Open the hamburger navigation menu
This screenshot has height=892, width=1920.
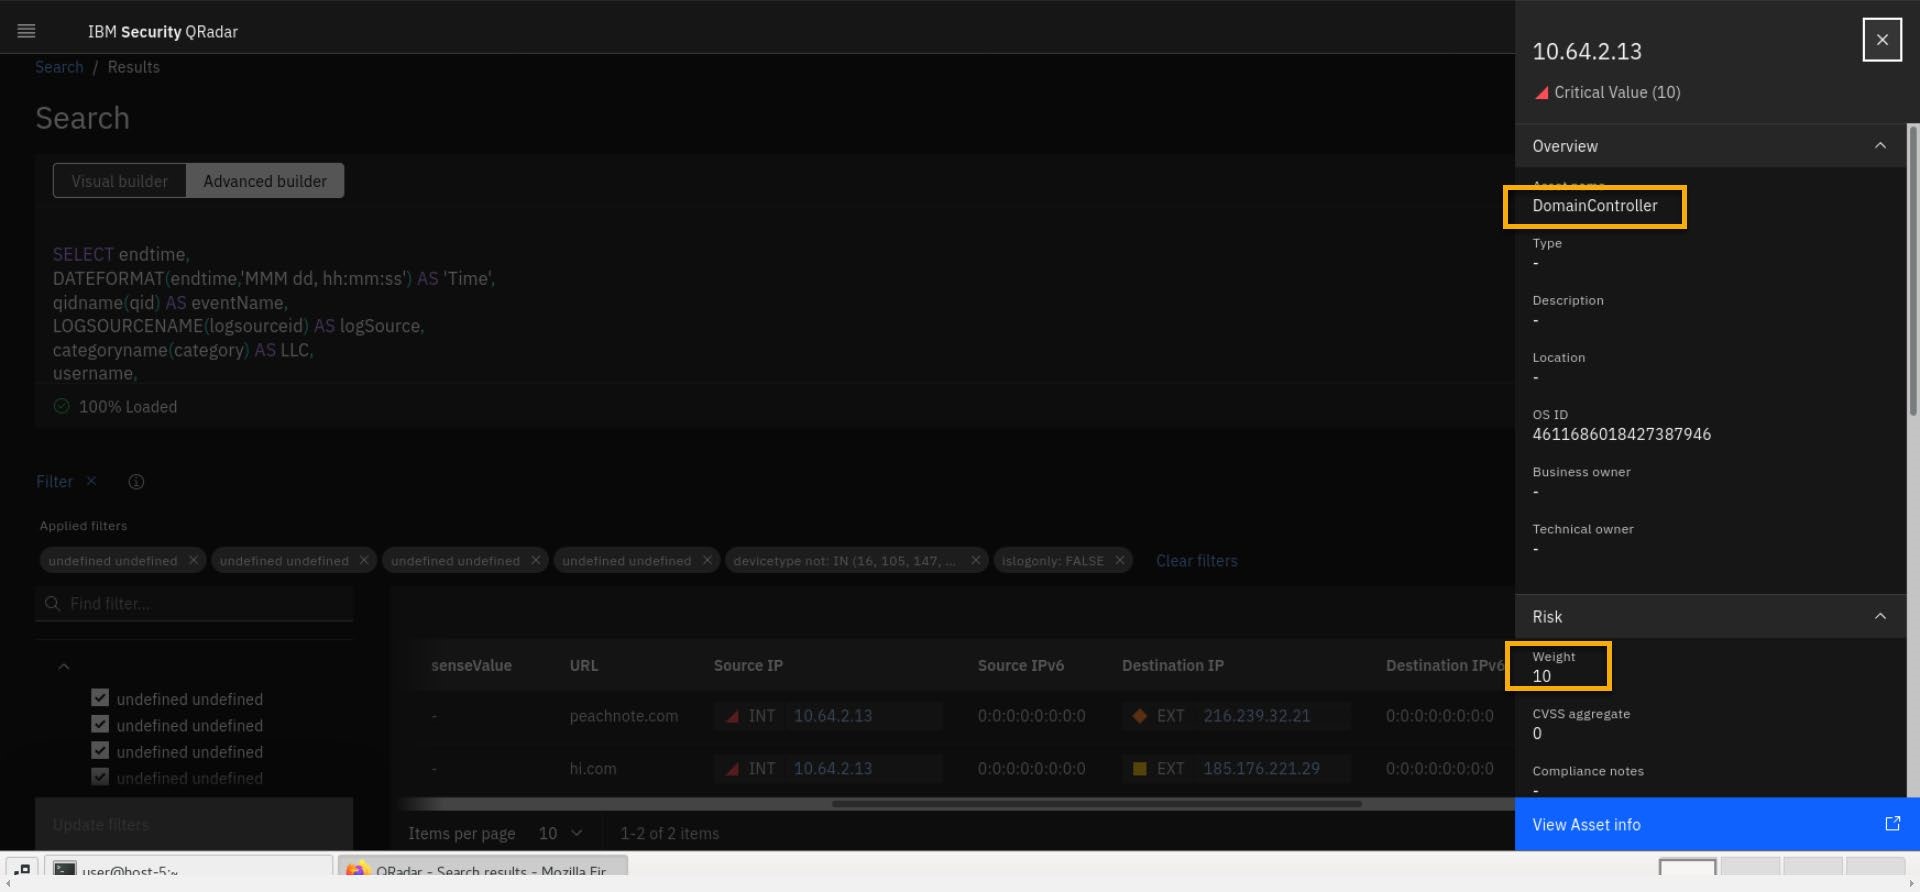click(x=27, y=31)
